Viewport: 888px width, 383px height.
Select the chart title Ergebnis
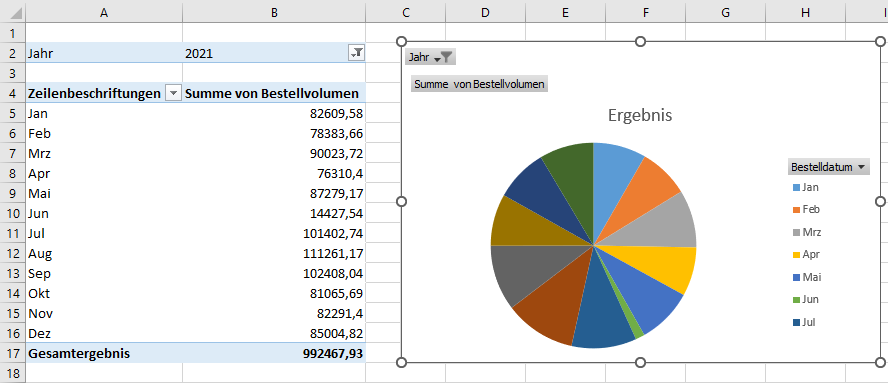640,116
